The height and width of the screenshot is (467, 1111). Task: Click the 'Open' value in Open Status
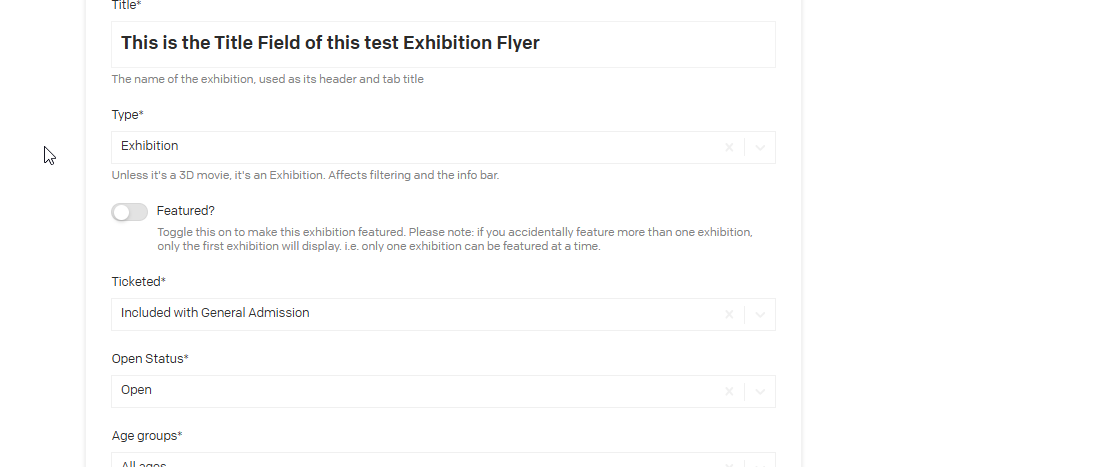pos(136,390)
